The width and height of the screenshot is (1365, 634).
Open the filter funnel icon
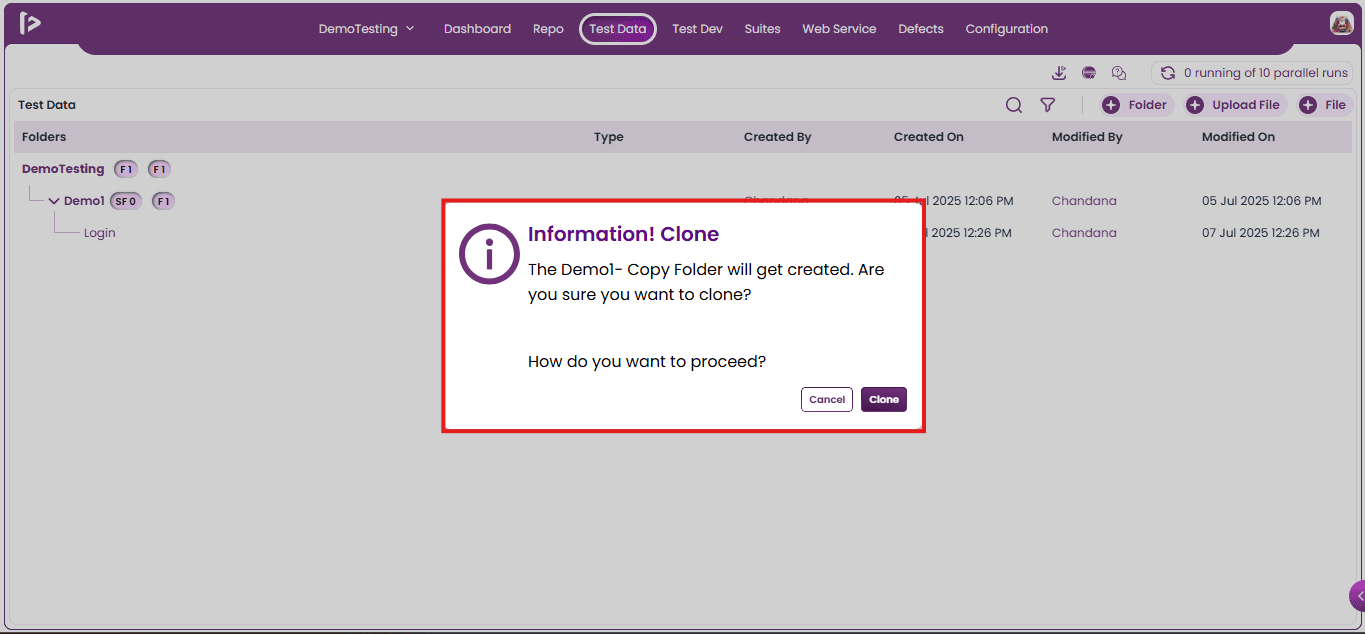(x=1048, y=105)
